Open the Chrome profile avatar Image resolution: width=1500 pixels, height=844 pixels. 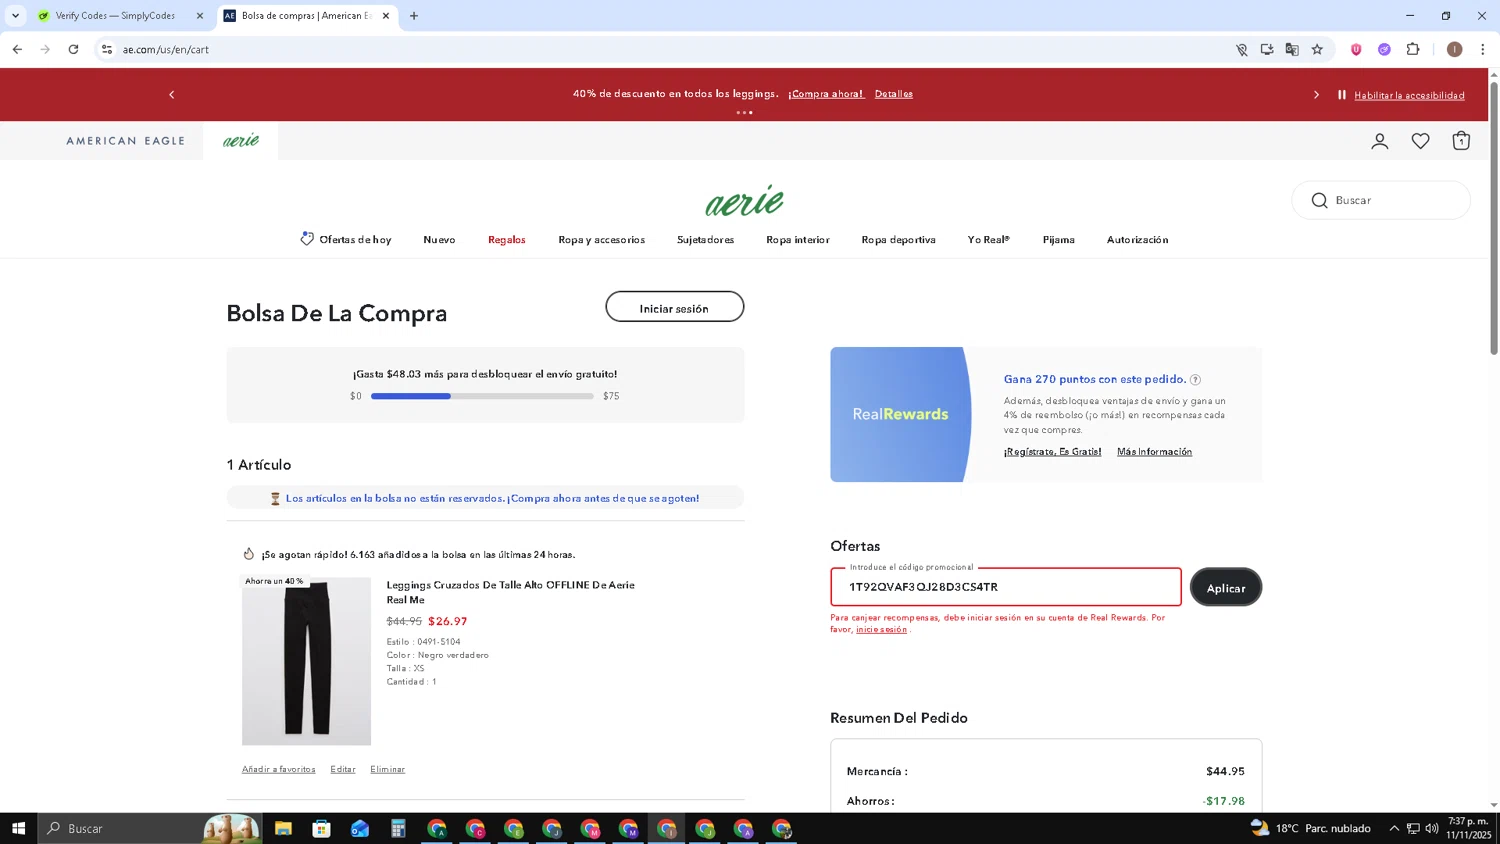pyautogui.click(x=1454, y=49)
